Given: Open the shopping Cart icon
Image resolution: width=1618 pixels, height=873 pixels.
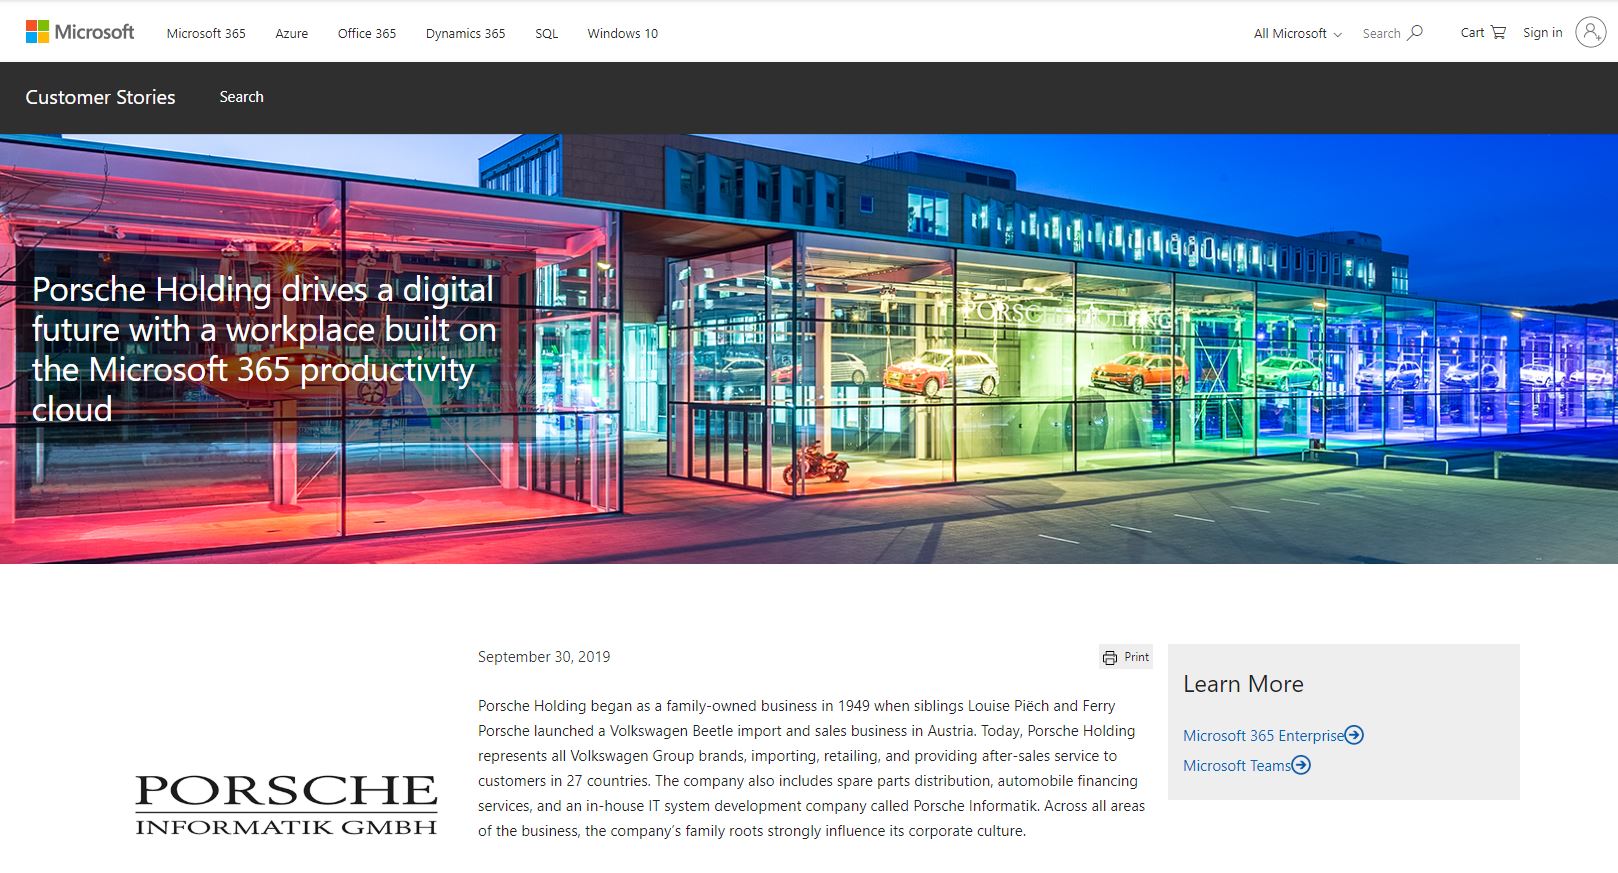Looking at the screenshot, I should pos(1497,32).
